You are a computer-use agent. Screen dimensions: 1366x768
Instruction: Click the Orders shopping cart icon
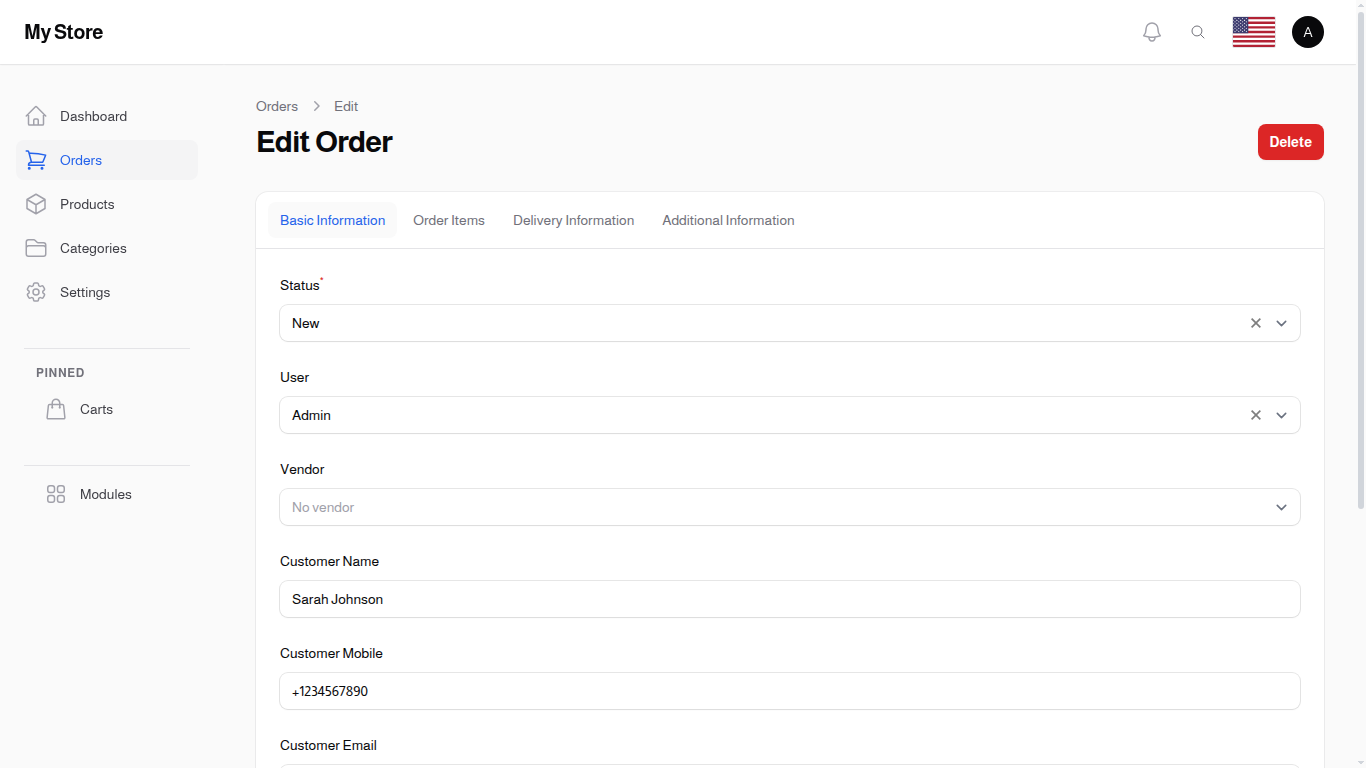pos(36,159)
